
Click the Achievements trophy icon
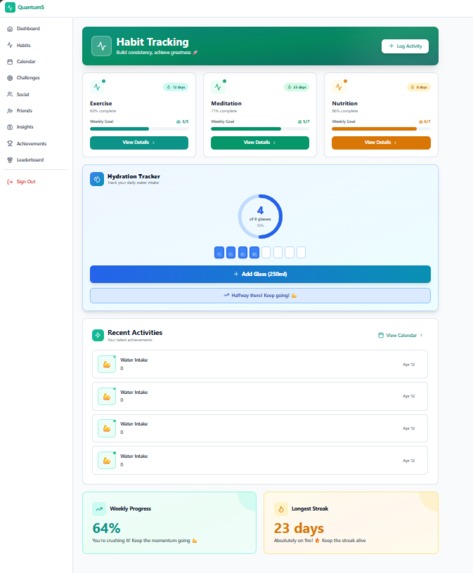point(10,144)
